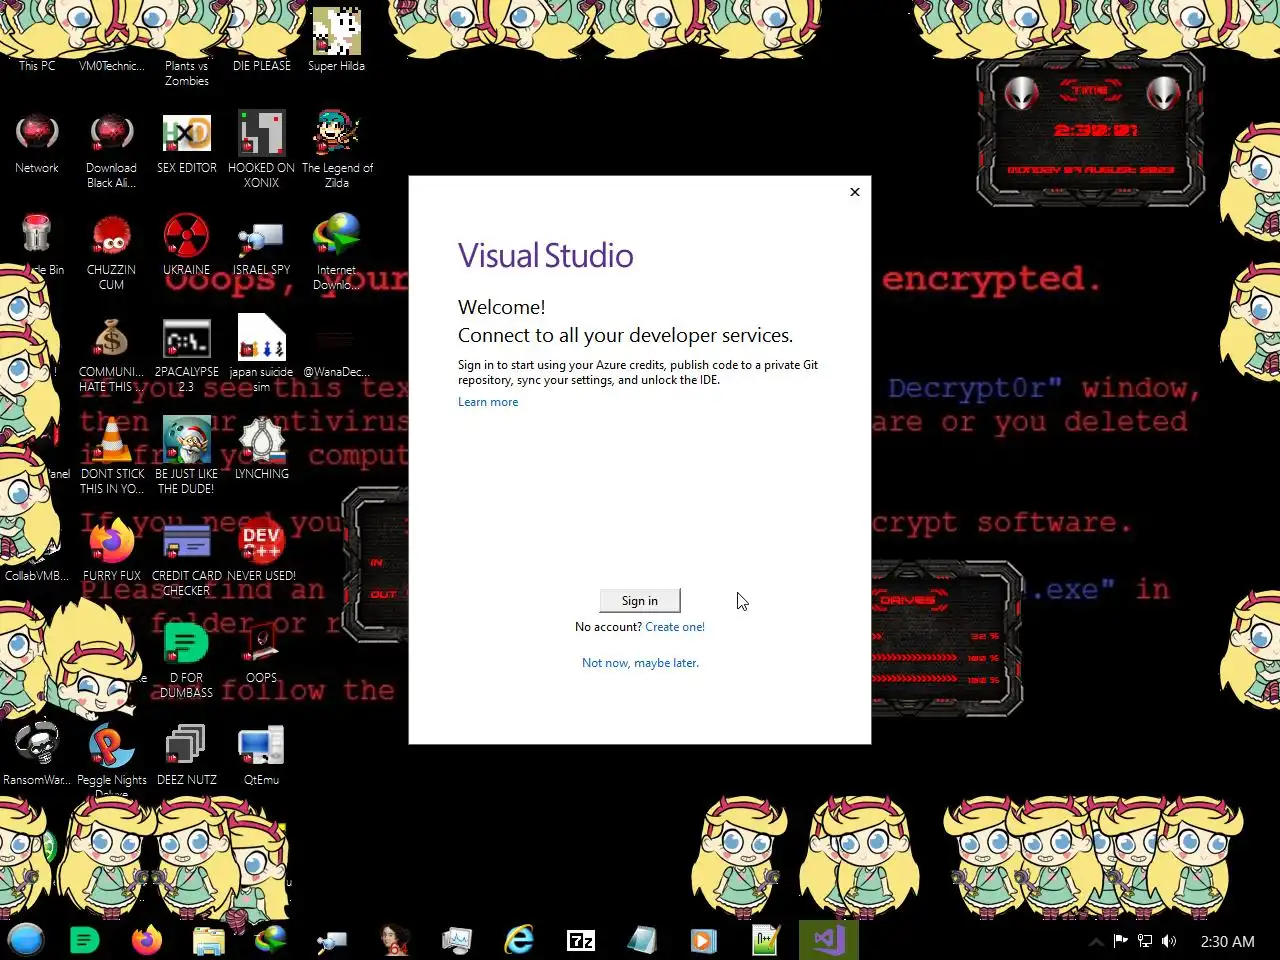Open the system monitor taskbar icon

(457, 940)
